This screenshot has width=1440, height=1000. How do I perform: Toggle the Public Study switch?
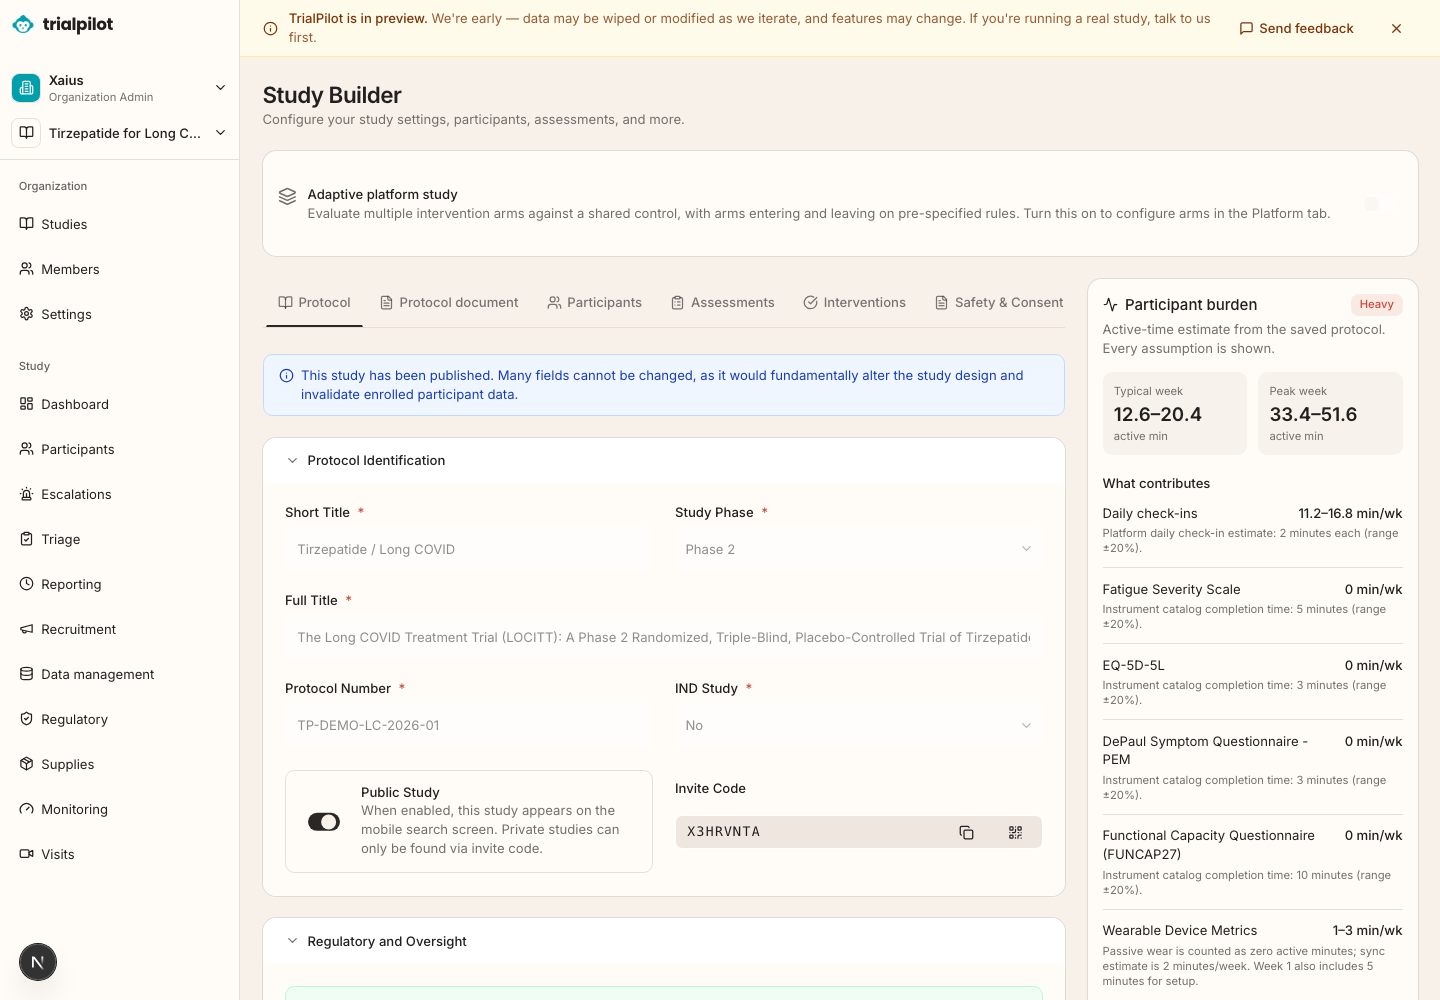324,822
